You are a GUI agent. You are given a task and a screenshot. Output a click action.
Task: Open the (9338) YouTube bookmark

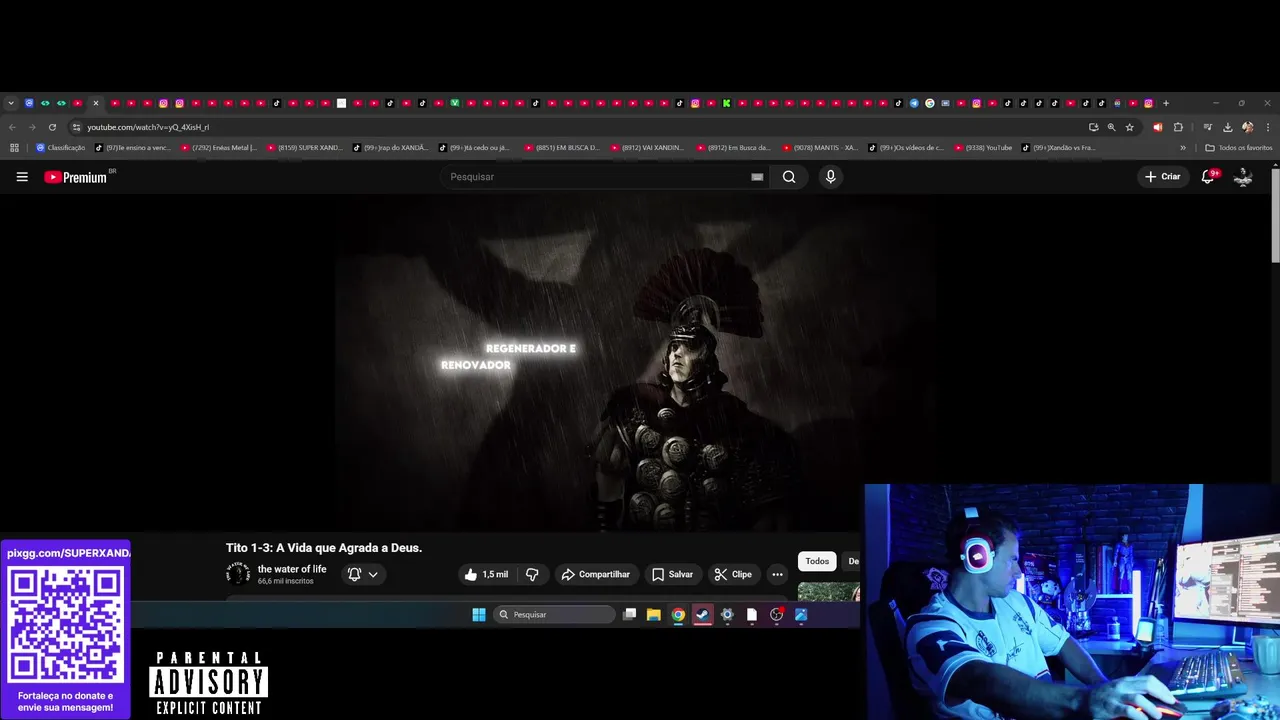click(983, 148)
